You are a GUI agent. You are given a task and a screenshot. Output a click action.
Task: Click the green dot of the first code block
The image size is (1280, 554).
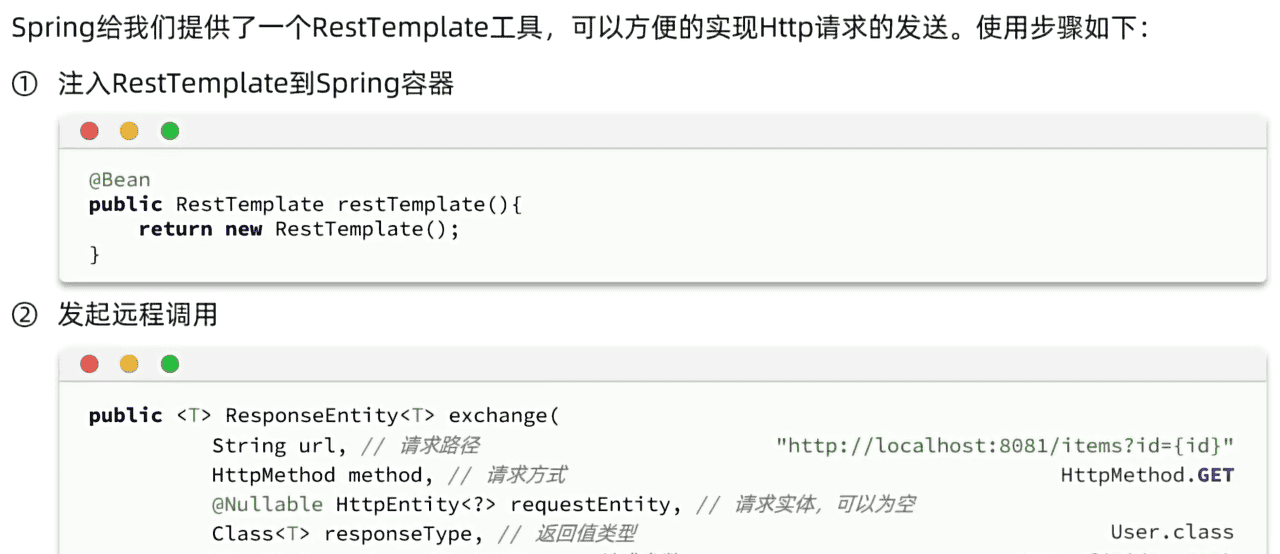pos(170,131)
